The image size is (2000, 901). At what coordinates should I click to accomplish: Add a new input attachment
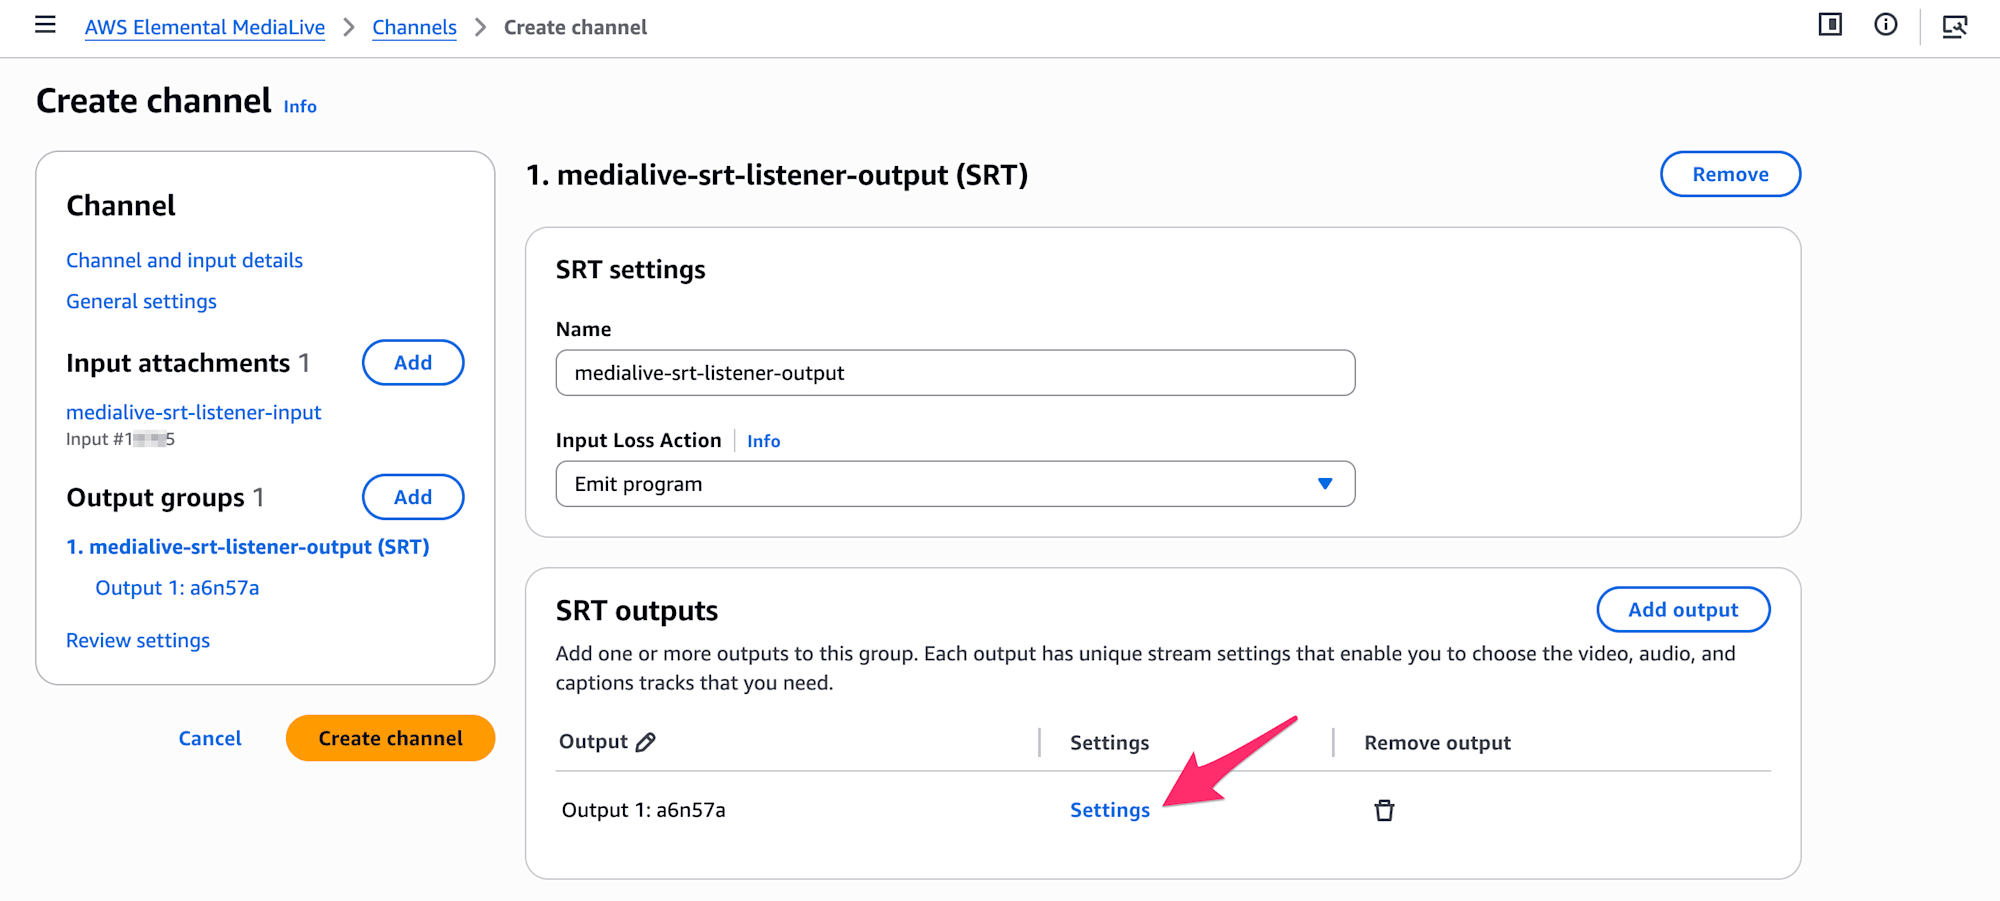pos(413,362)
